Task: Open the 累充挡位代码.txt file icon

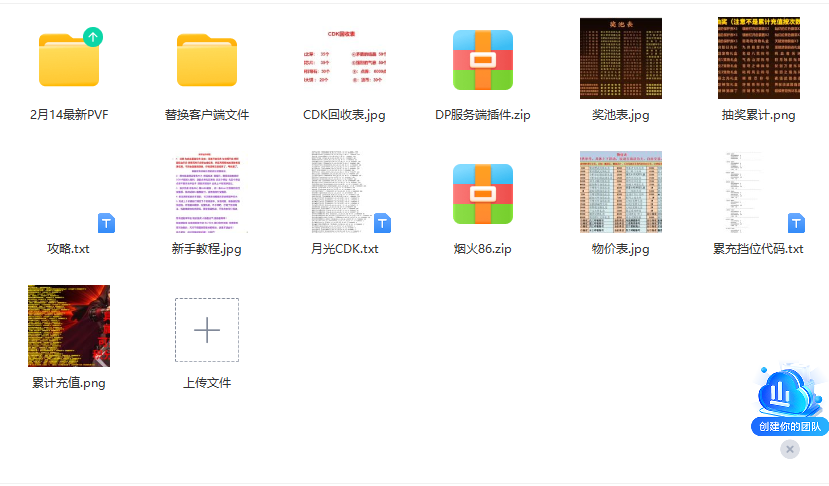Action: click(x=758, y=192)
